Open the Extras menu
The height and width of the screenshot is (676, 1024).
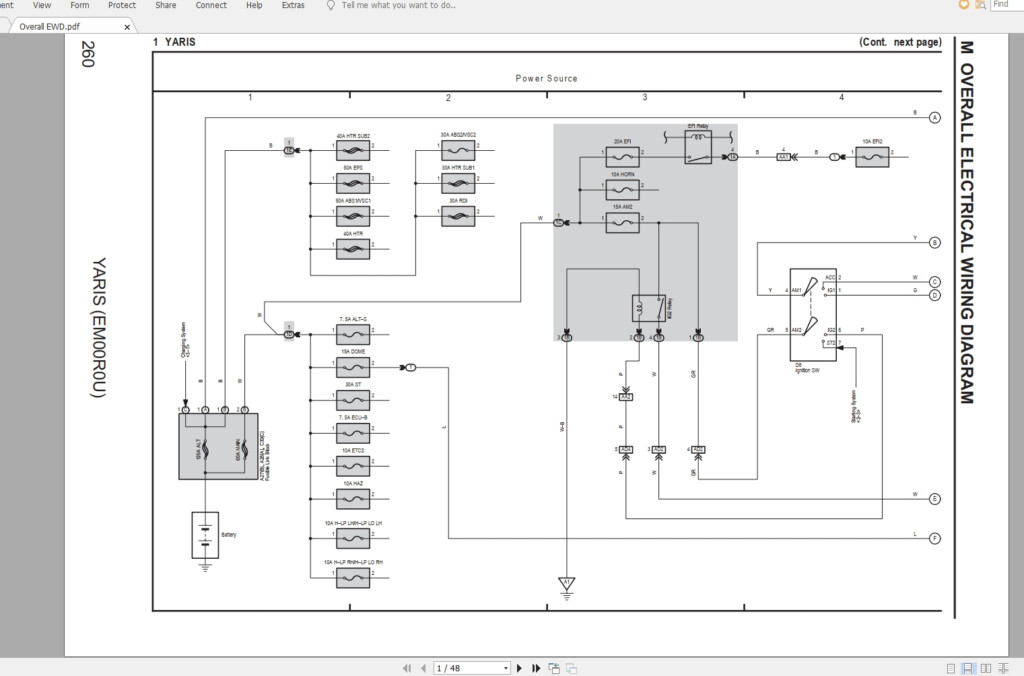[293, 5]
